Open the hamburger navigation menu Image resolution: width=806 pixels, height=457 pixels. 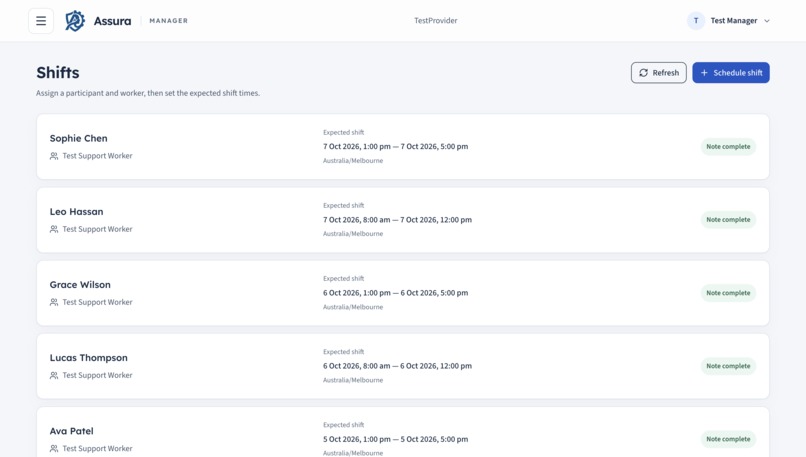point(41,21)
